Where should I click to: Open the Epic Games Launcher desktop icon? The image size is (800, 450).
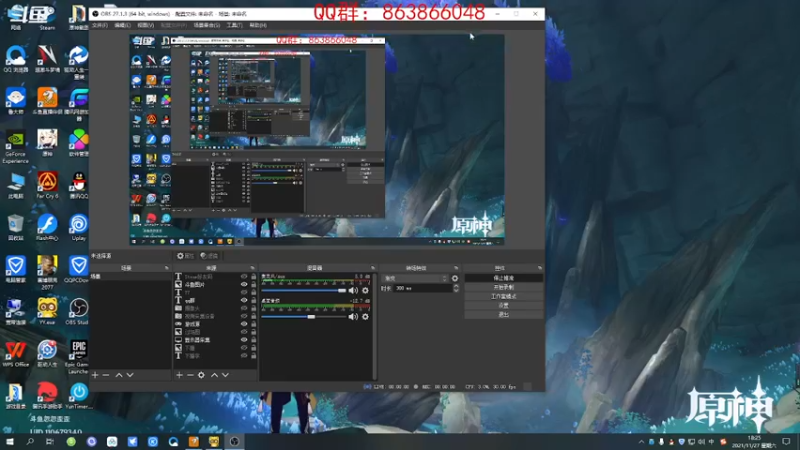pyautogui.click(x=78, y=357)
